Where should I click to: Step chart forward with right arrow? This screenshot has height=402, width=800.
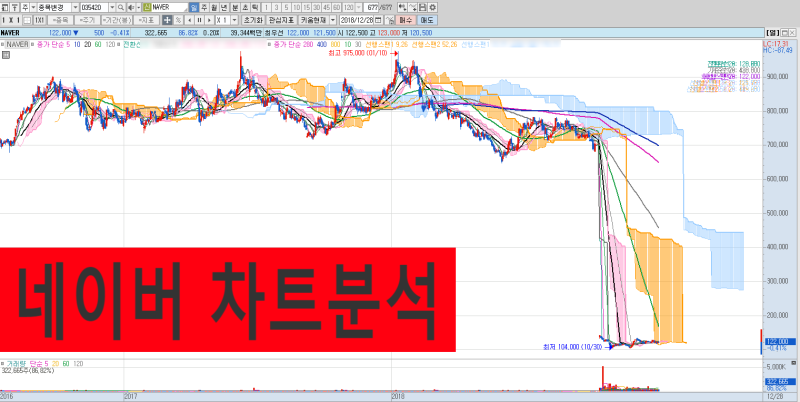[209, 20]
